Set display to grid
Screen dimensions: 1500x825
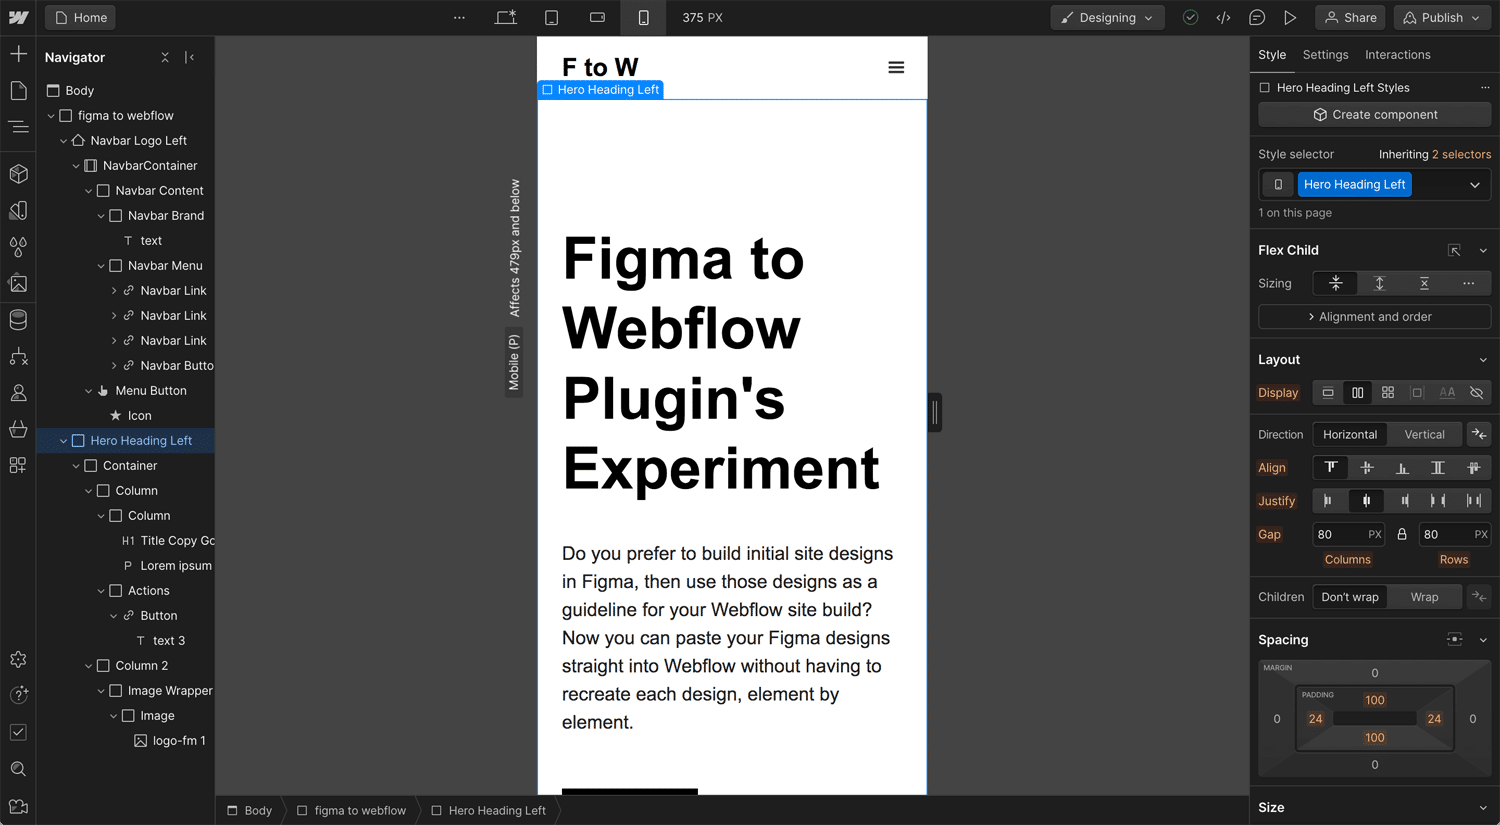click(1387, 393)
